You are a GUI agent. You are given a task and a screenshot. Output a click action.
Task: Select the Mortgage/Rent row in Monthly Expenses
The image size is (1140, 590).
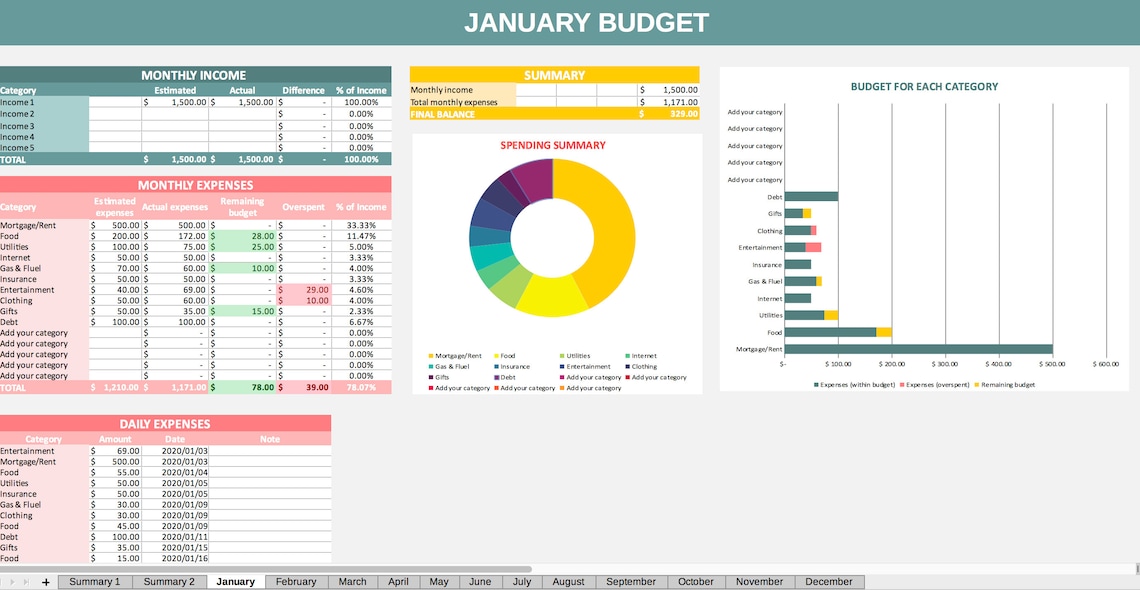[x=196, y=225]
